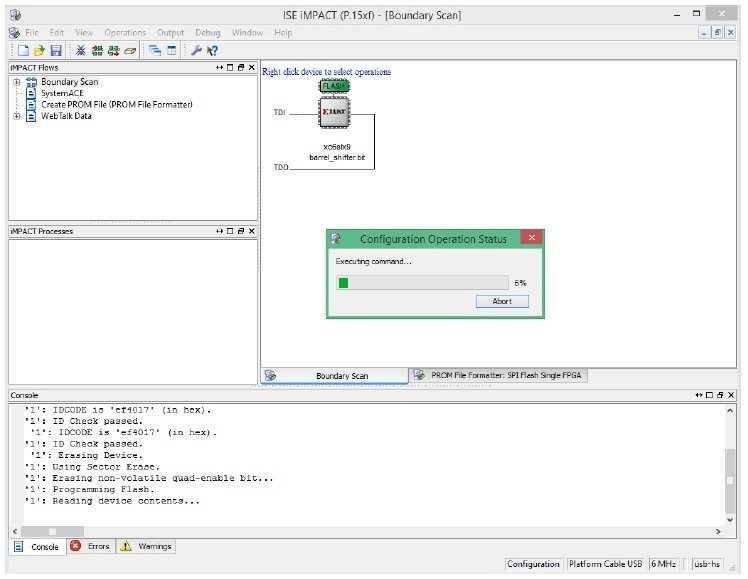Click the Platform Cable USB status entry
The width and height of the screenshot is (748, 579).
[605, 564]
